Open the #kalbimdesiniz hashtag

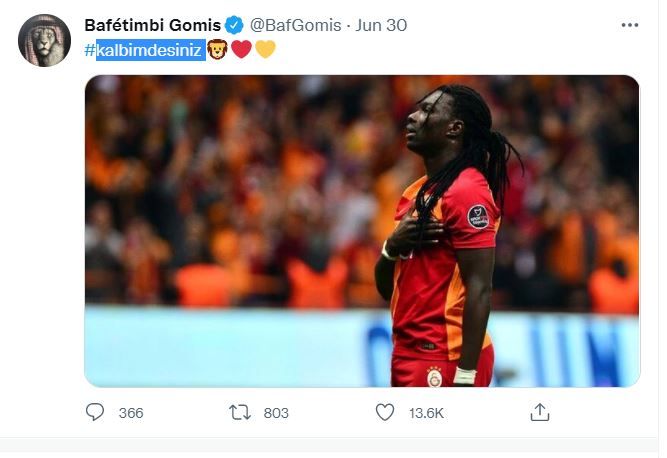143,50
